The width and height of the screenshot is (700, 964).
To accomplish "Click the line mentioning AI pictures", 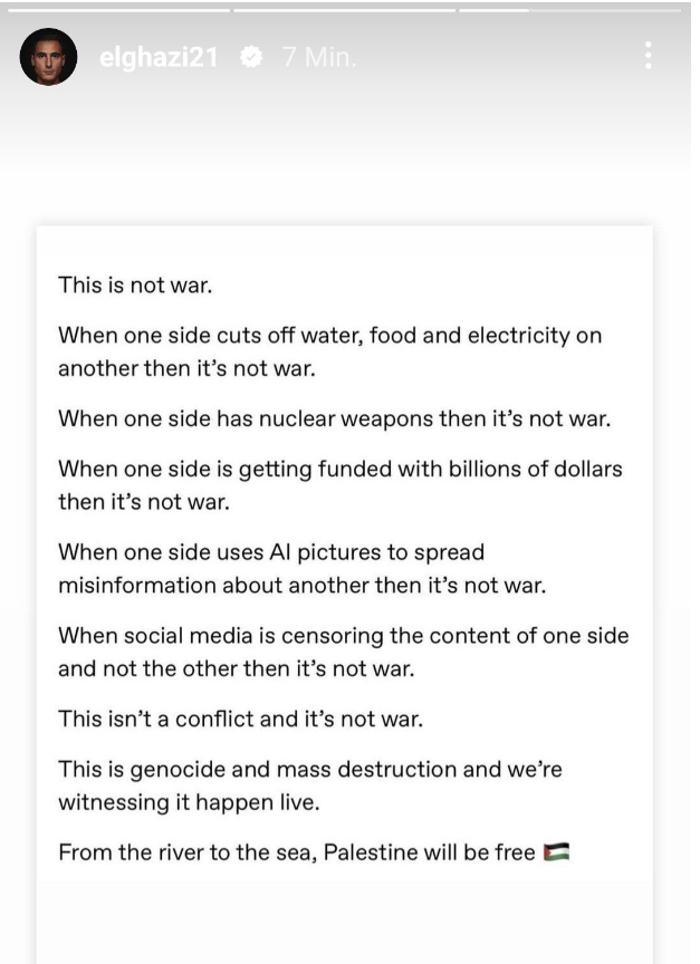I will click(272, 552).
